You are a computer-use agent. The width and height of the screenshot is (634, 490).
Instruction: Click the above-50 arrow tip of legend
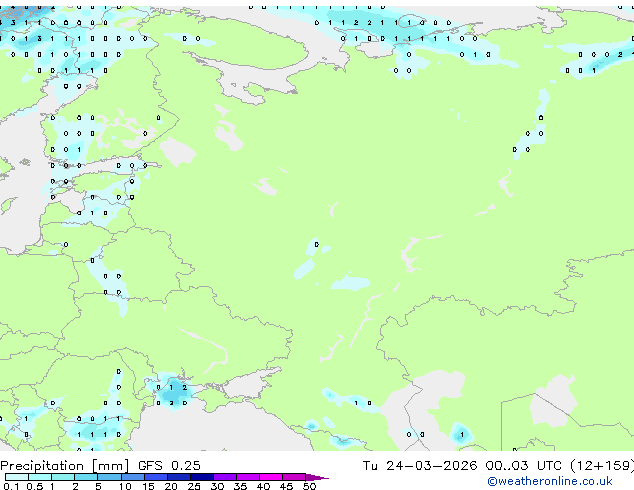click(317, 477)
